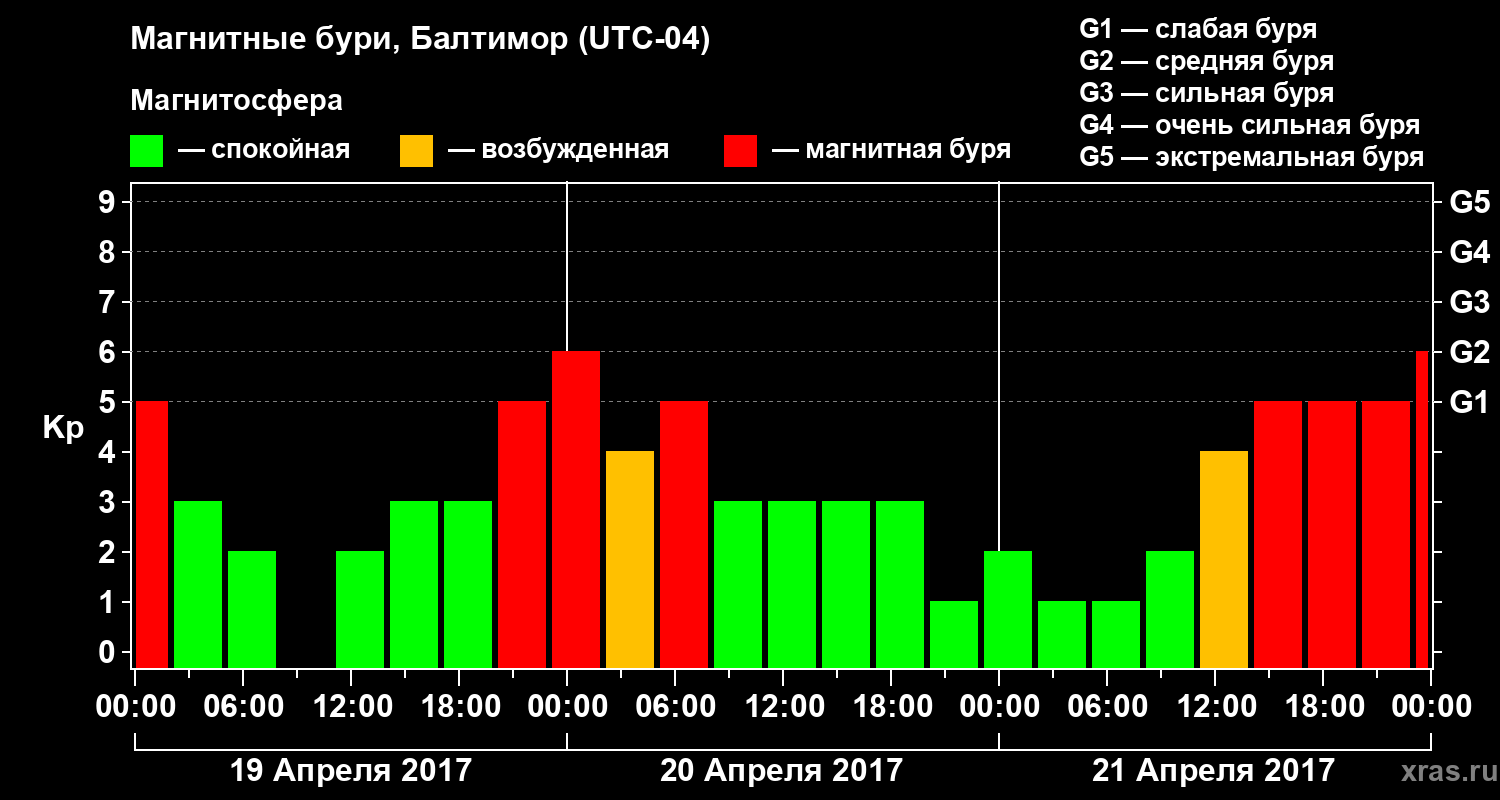Select the chart title 'Магнитные бури, Балтимор (UTC-04)'
The image size is (1500, 800).
420,40
